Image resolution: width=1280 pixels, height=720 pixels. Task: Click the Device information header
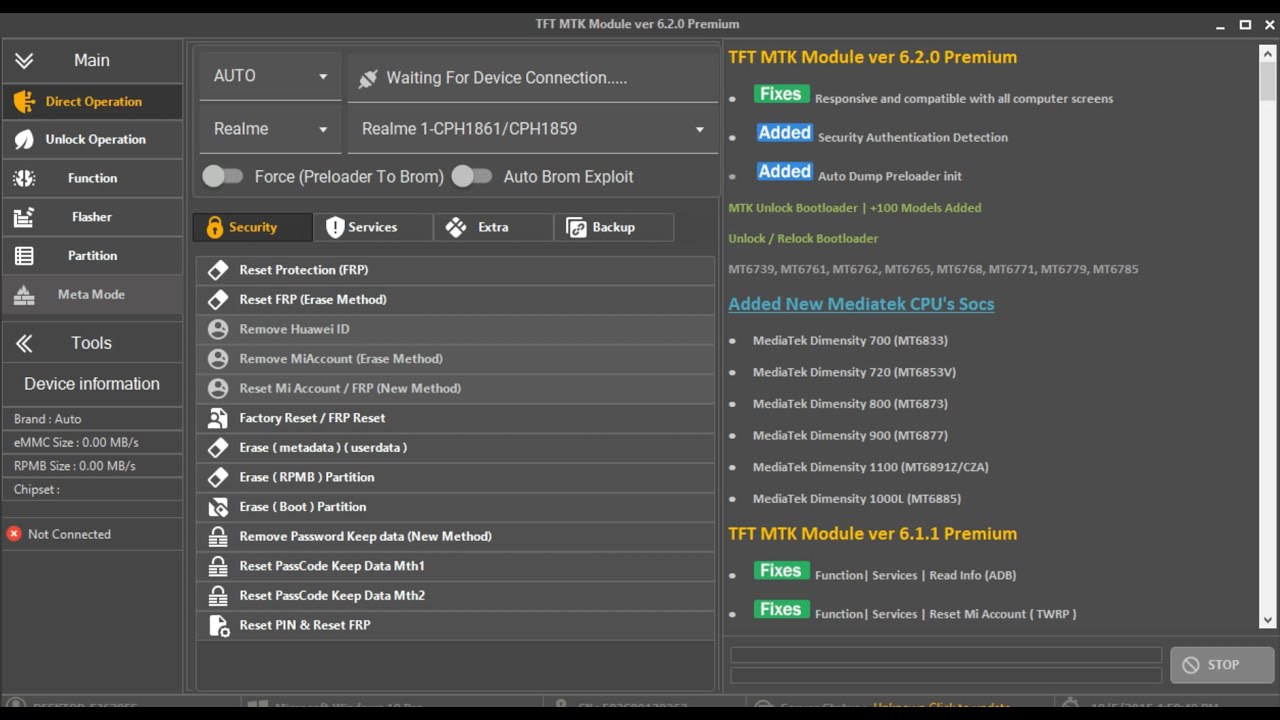[92, 384]
